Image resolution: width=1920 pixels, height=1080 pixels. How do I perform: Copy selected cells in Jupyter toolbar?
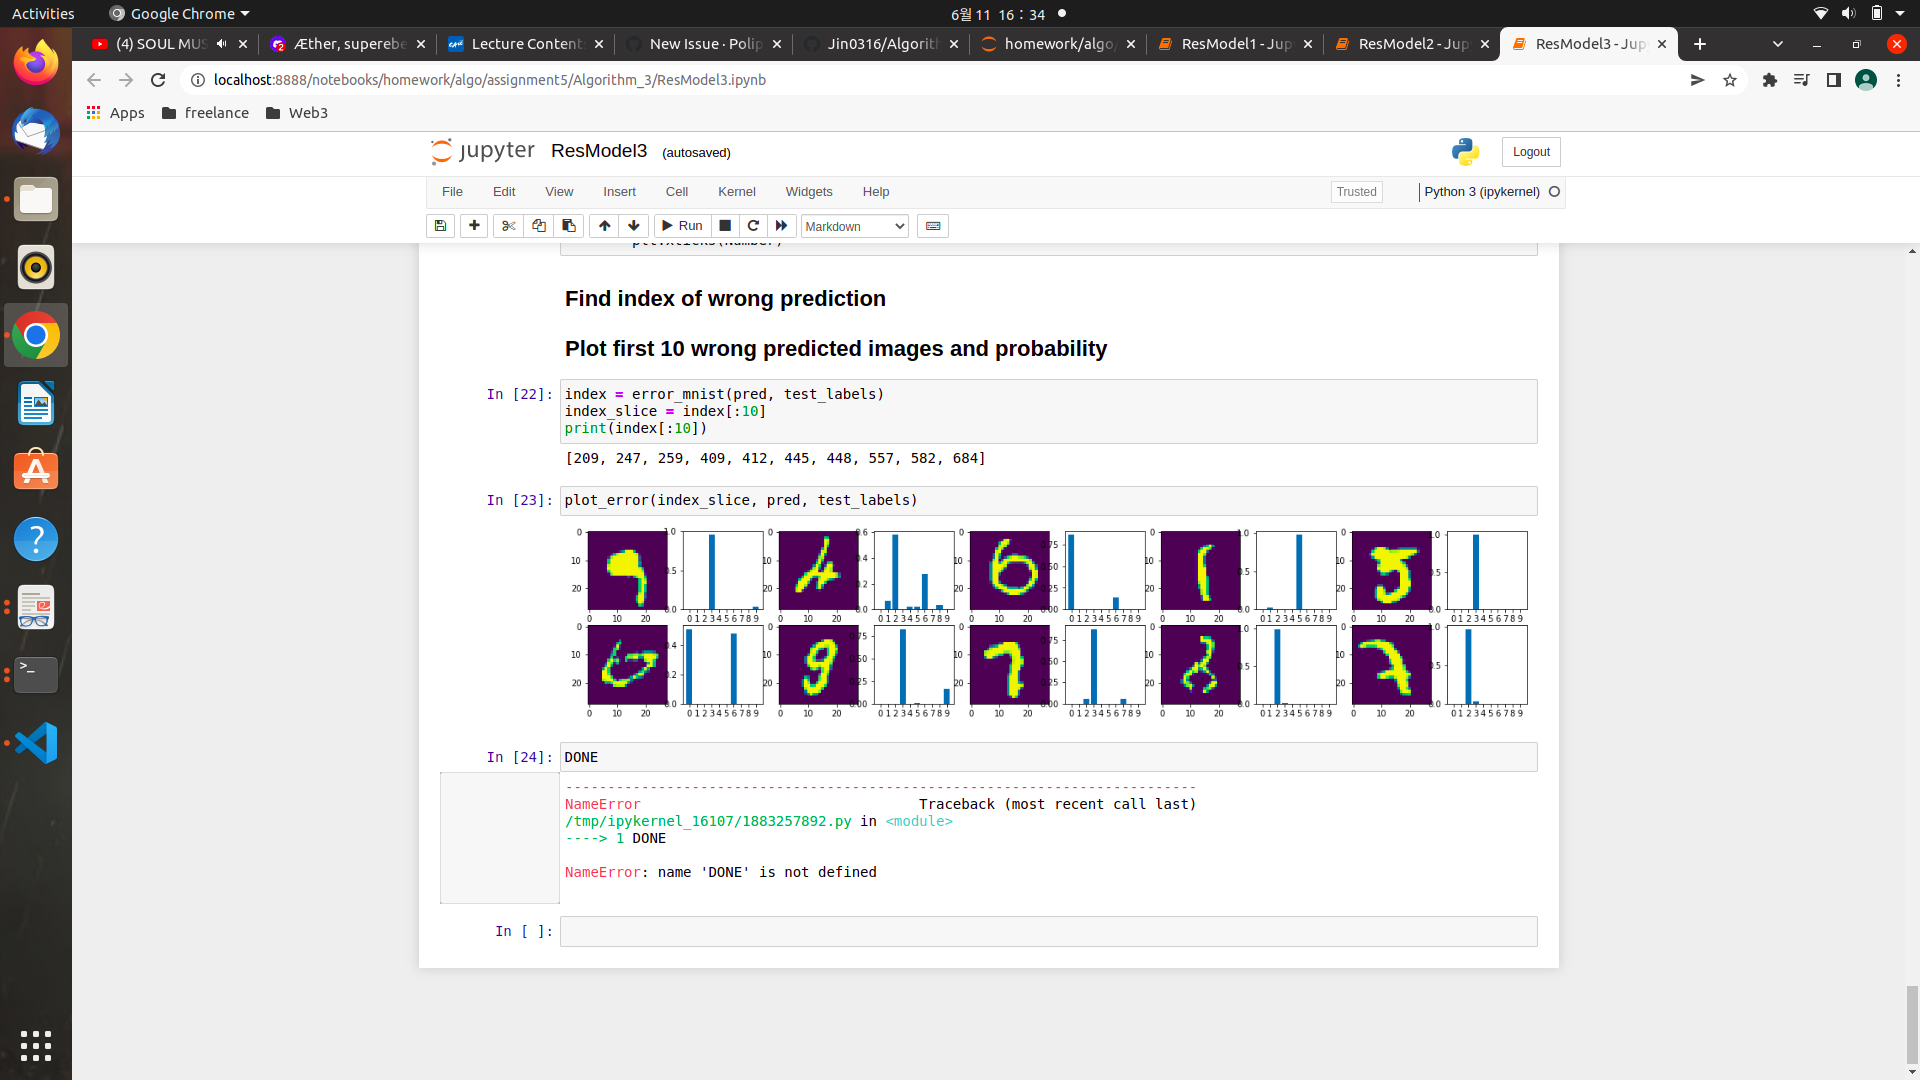pyautogui.click(x=538, y=226)
